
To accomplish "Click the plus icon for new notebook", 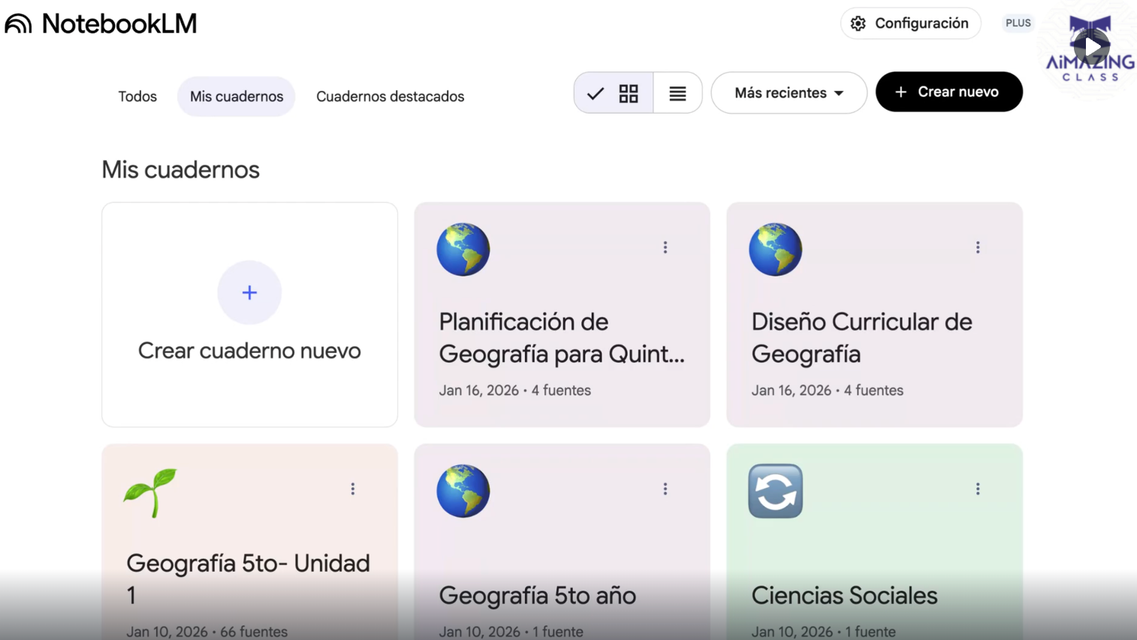I will coord(249,292).
